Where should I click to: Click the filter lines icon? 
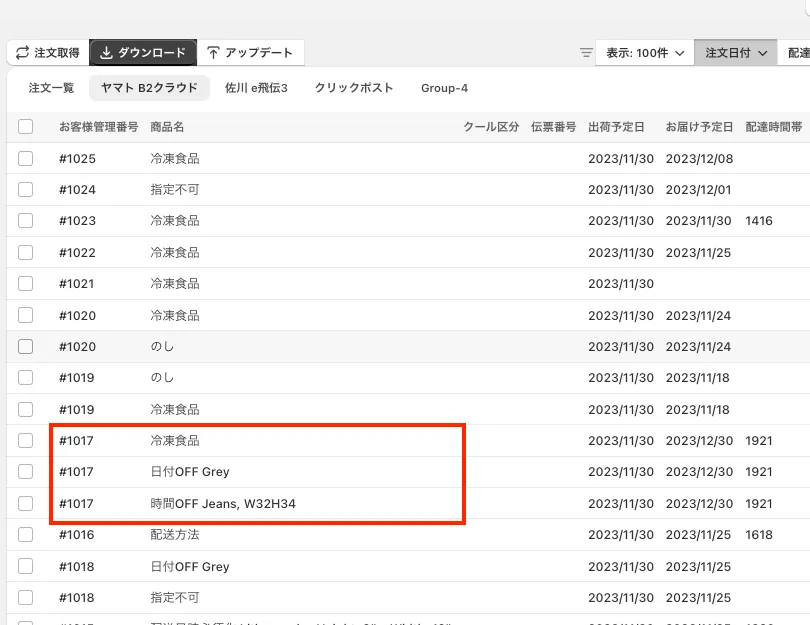coord(586,53)
